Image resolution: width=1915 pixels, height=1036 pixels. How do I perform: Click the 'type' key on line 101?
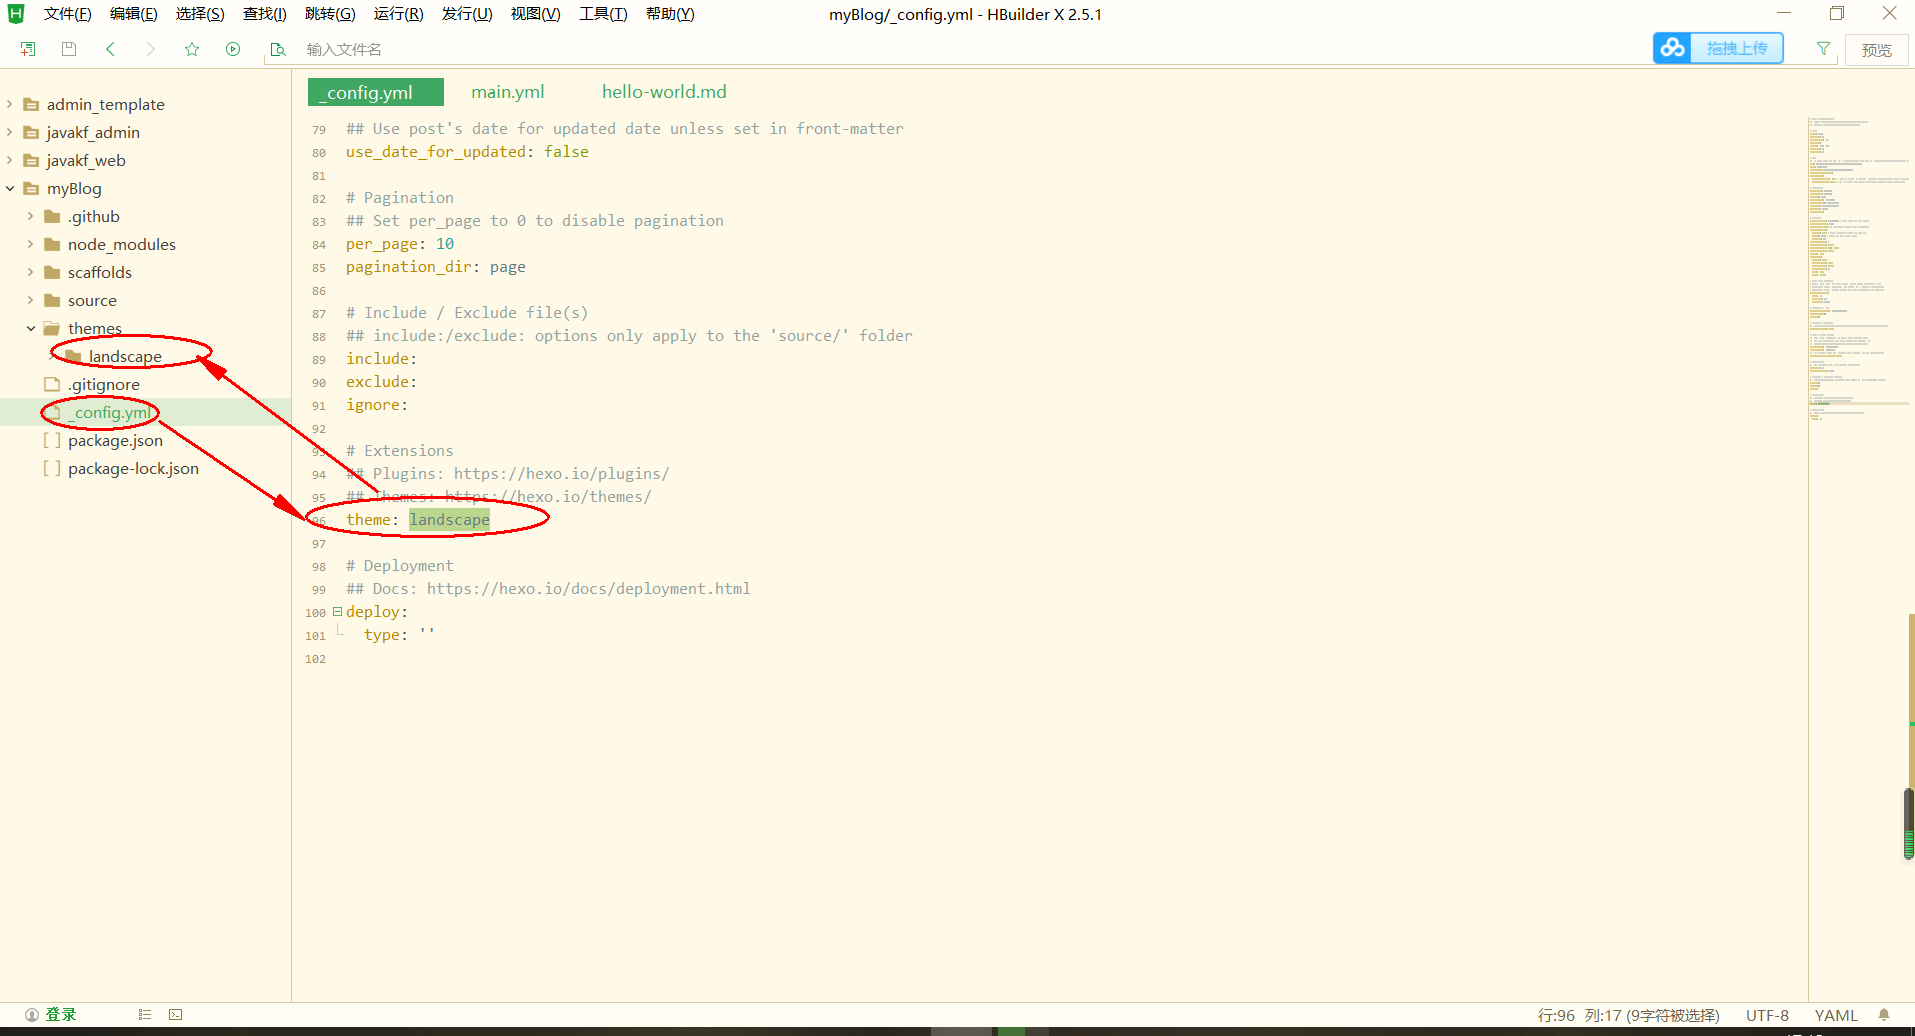(381, 635)
